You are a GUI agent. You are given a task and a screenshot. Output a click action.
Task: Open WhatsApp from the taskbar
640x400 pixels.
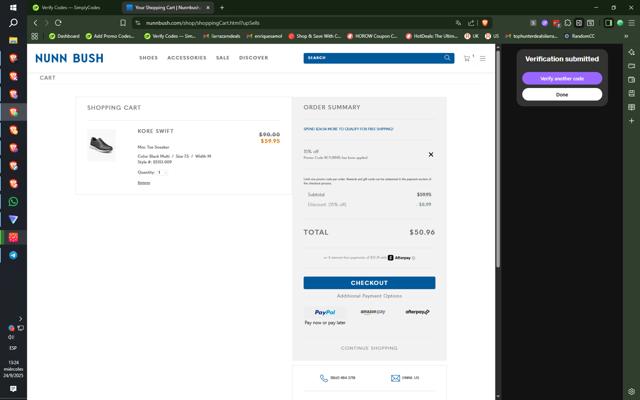pos(13,202)
